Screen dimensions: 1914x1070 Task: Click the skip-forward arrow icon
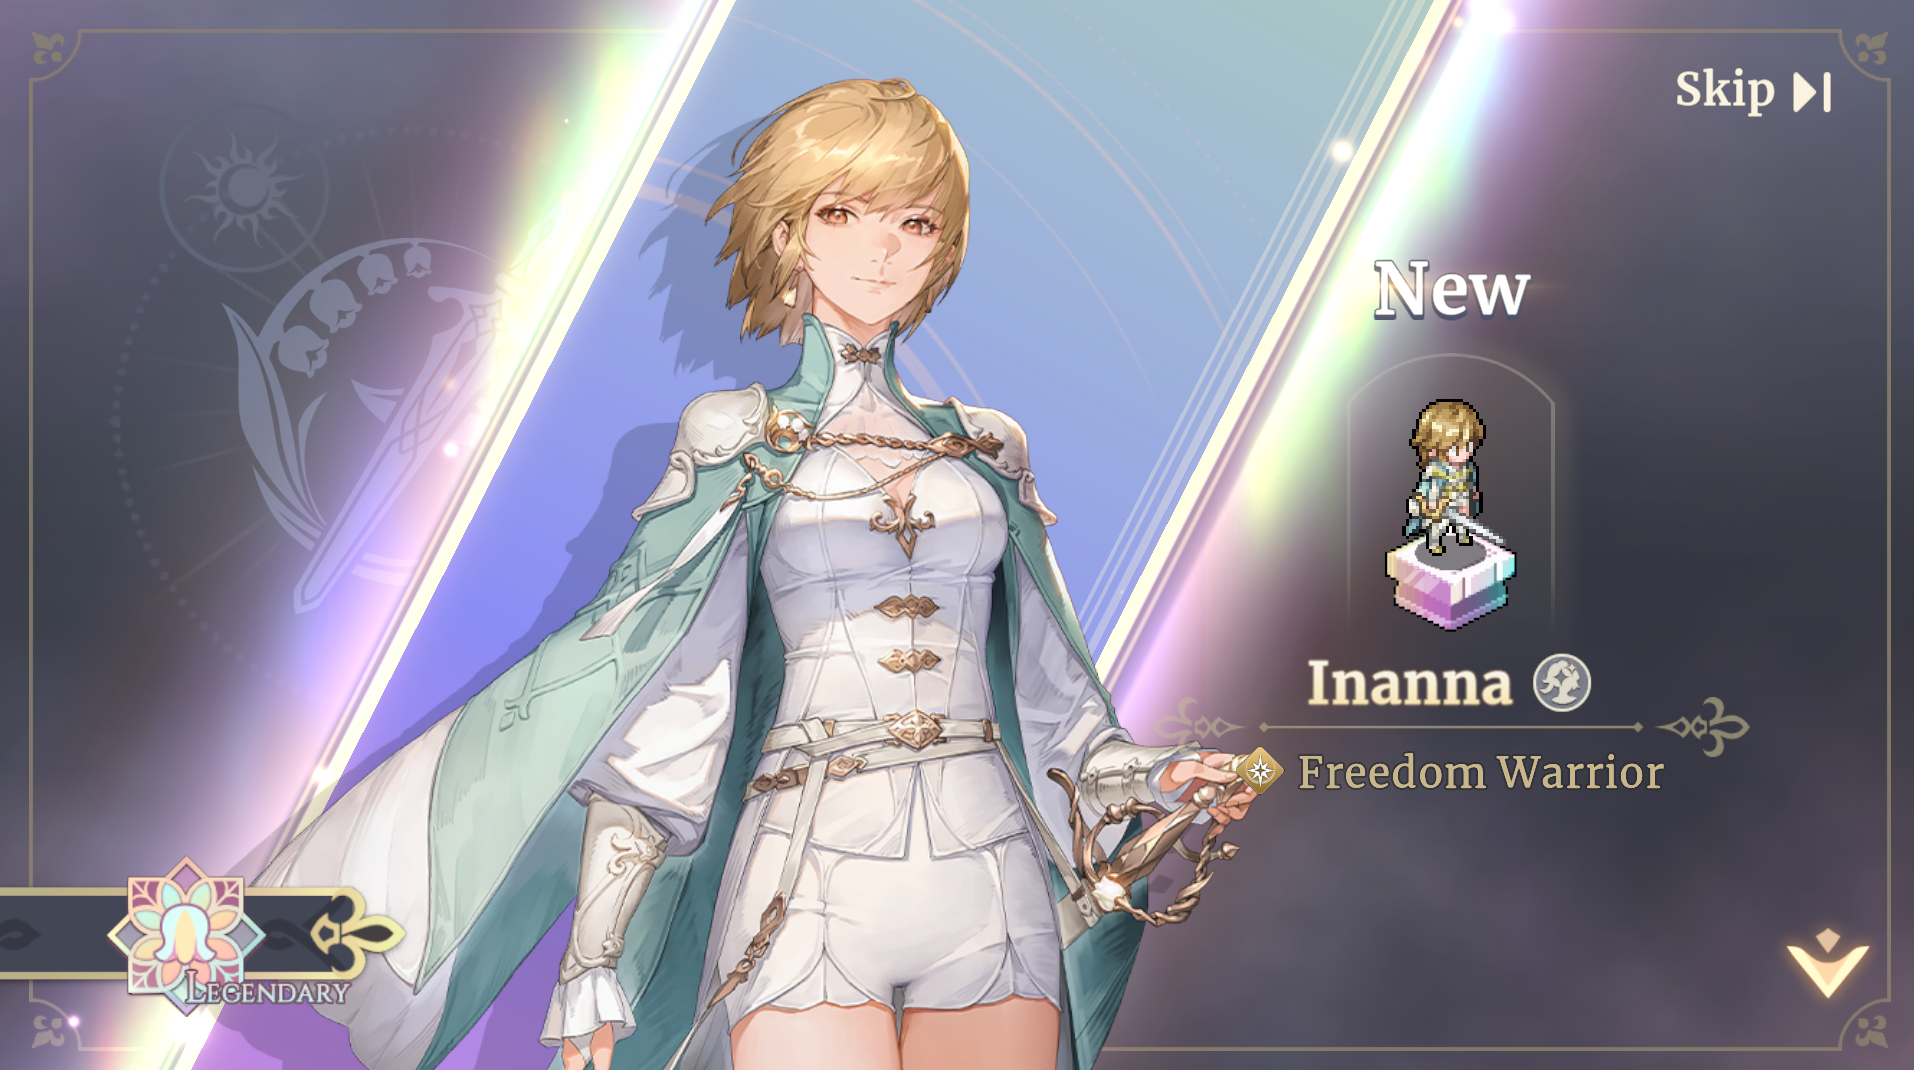tap(1812, 92)
